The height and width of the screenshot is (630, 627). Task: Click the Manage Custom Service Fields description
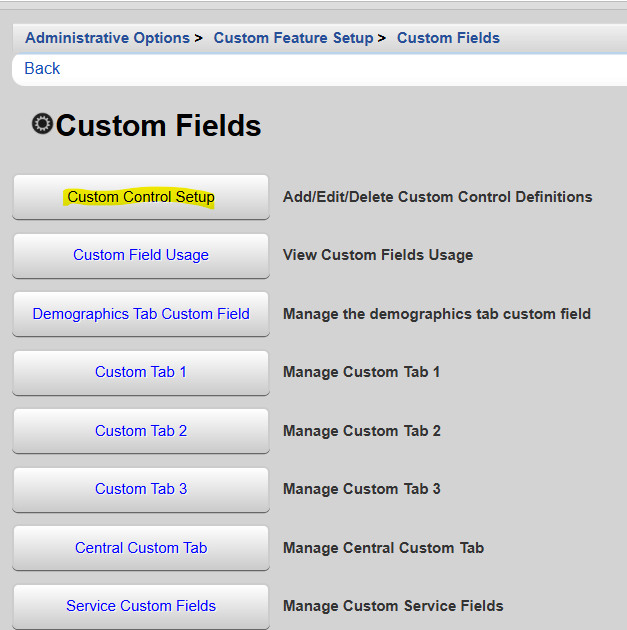(393, 606)
